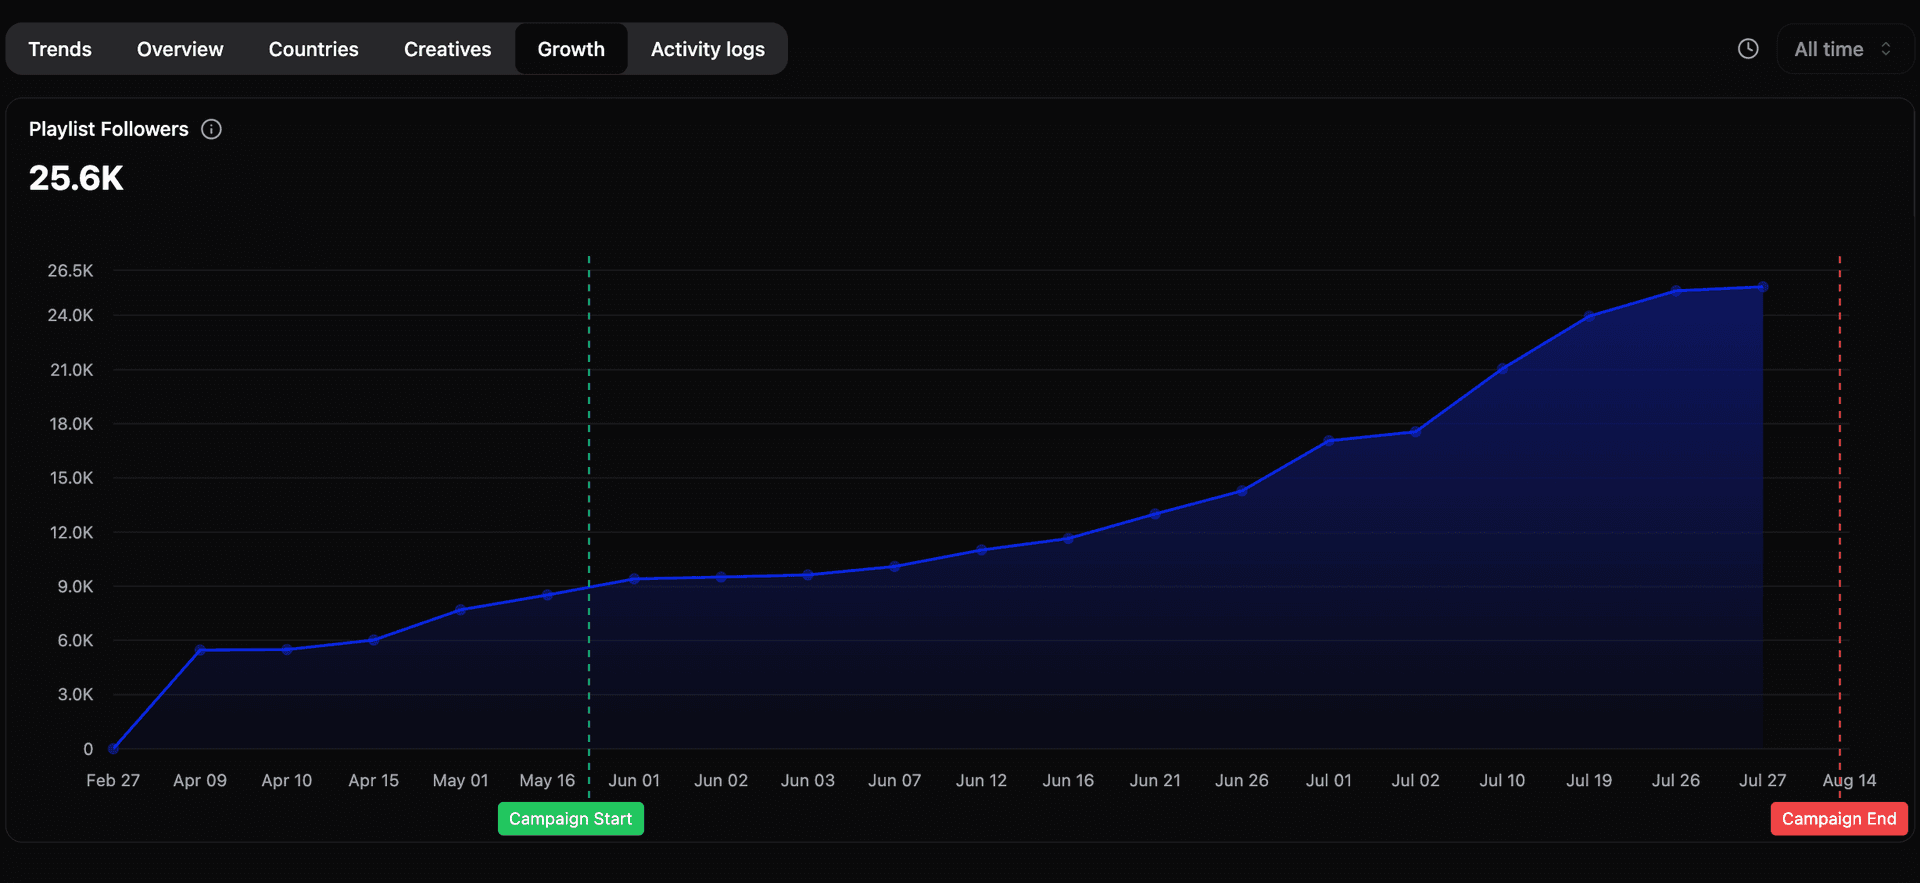Open the All time range dropdown
Image resolution: width=1920 pixels, height=883 pixels.
click(1843, 49)
